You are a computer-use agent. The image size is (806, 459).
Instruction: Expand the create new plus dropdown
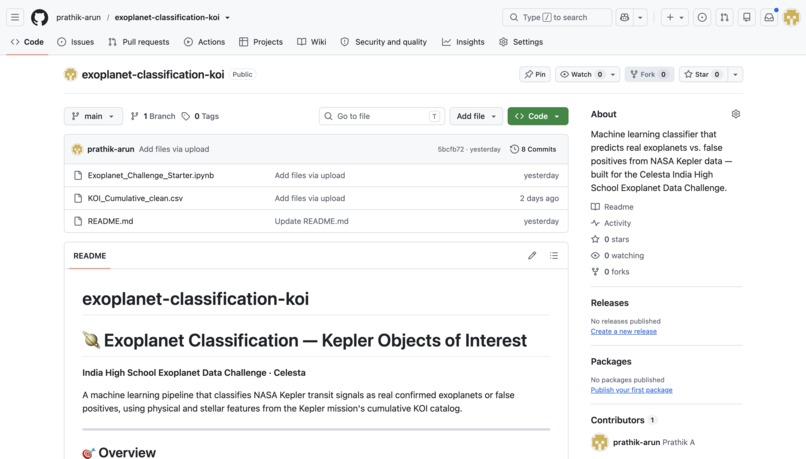click(675, 17)
